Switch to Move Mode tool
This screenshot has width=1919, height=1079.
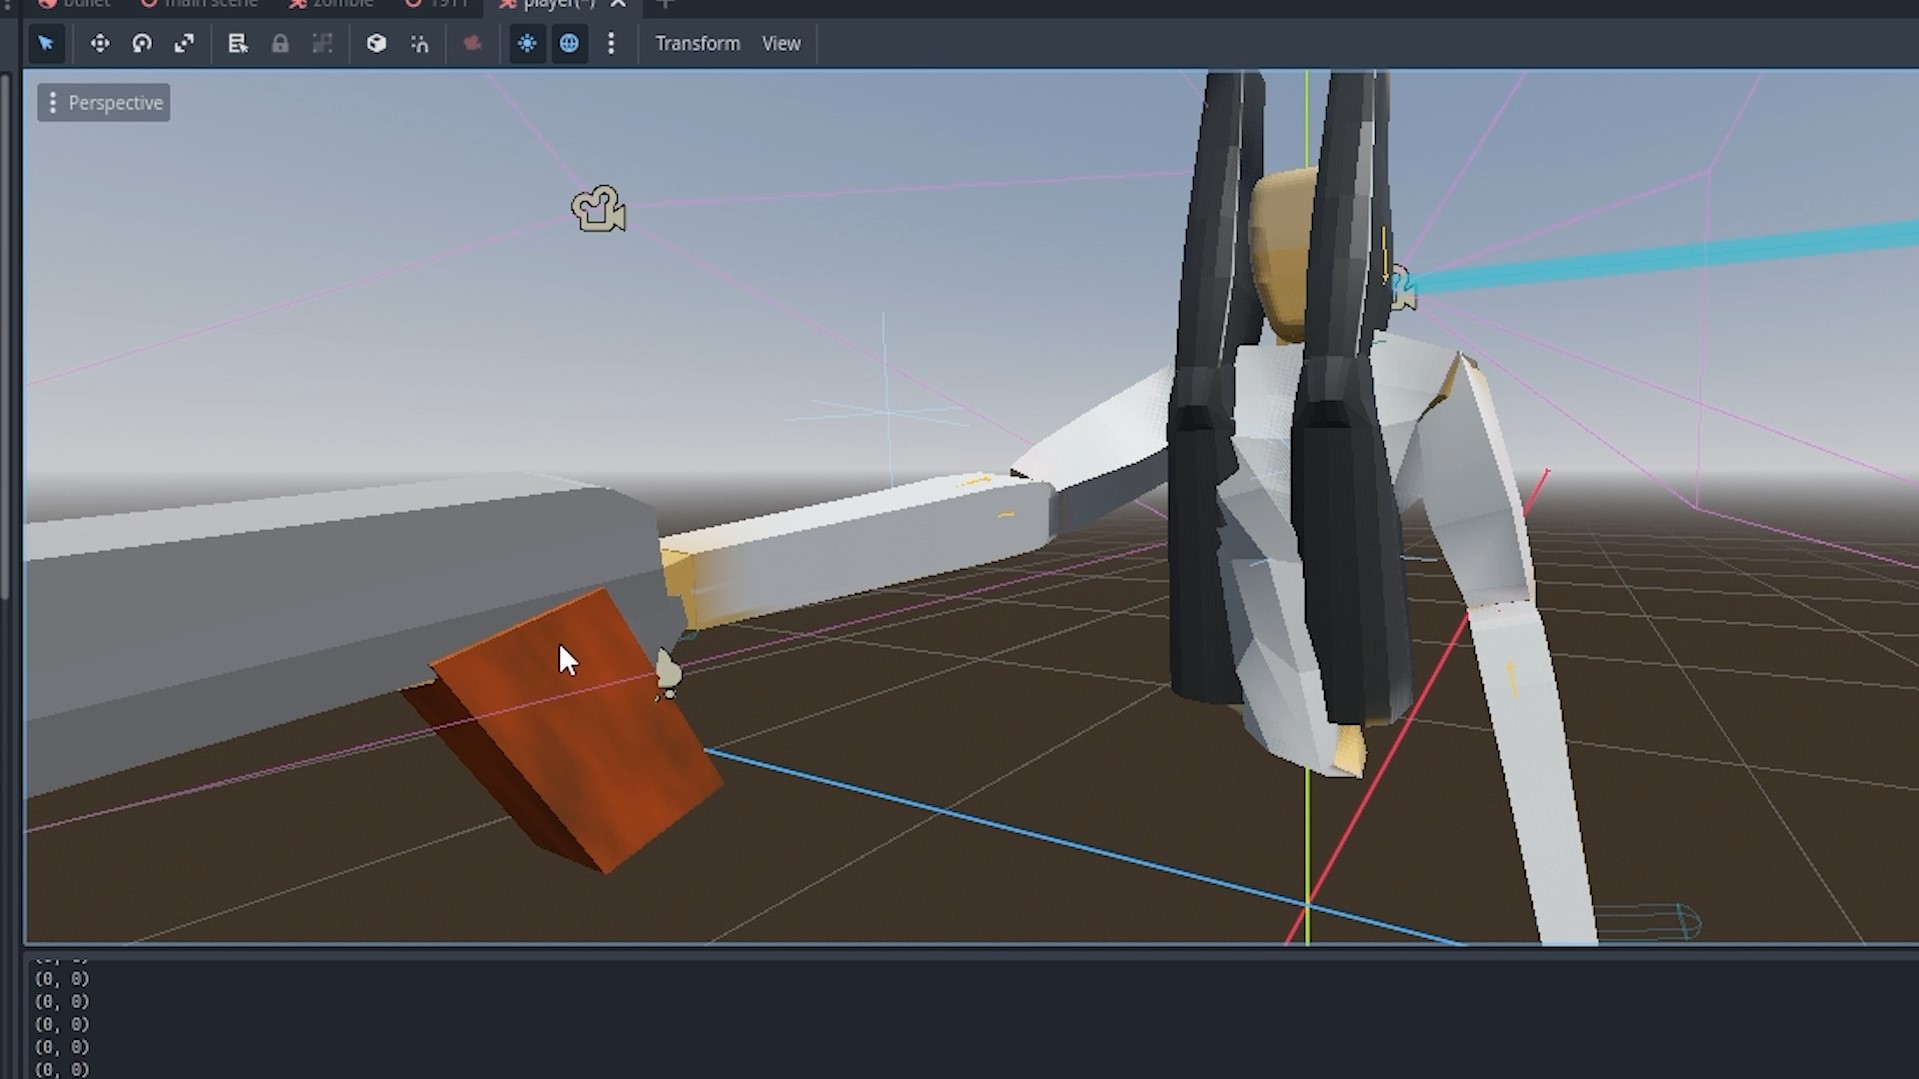click(x=99, y=43)
